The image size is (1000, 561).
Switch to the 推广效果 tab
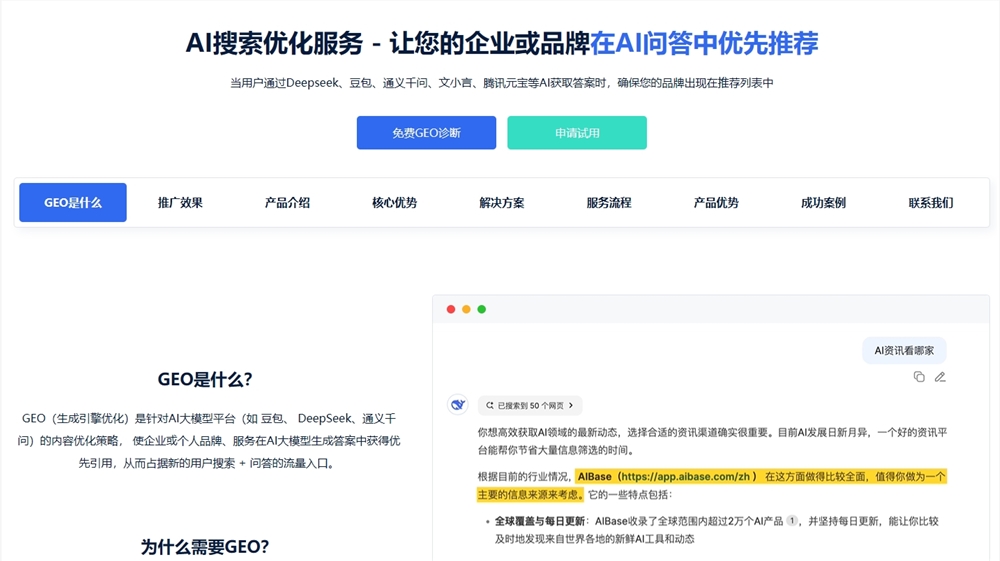coord(180,203)
